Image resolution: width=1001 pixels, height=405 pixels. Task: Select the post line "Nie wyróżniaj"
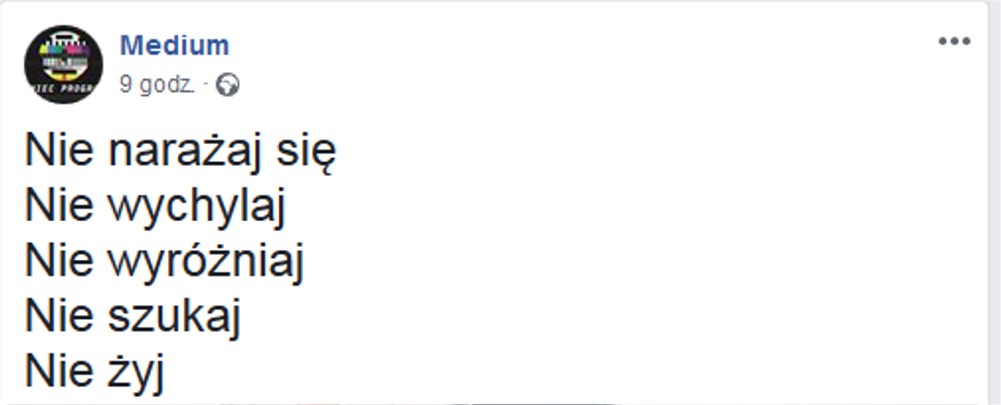(164, 263)
